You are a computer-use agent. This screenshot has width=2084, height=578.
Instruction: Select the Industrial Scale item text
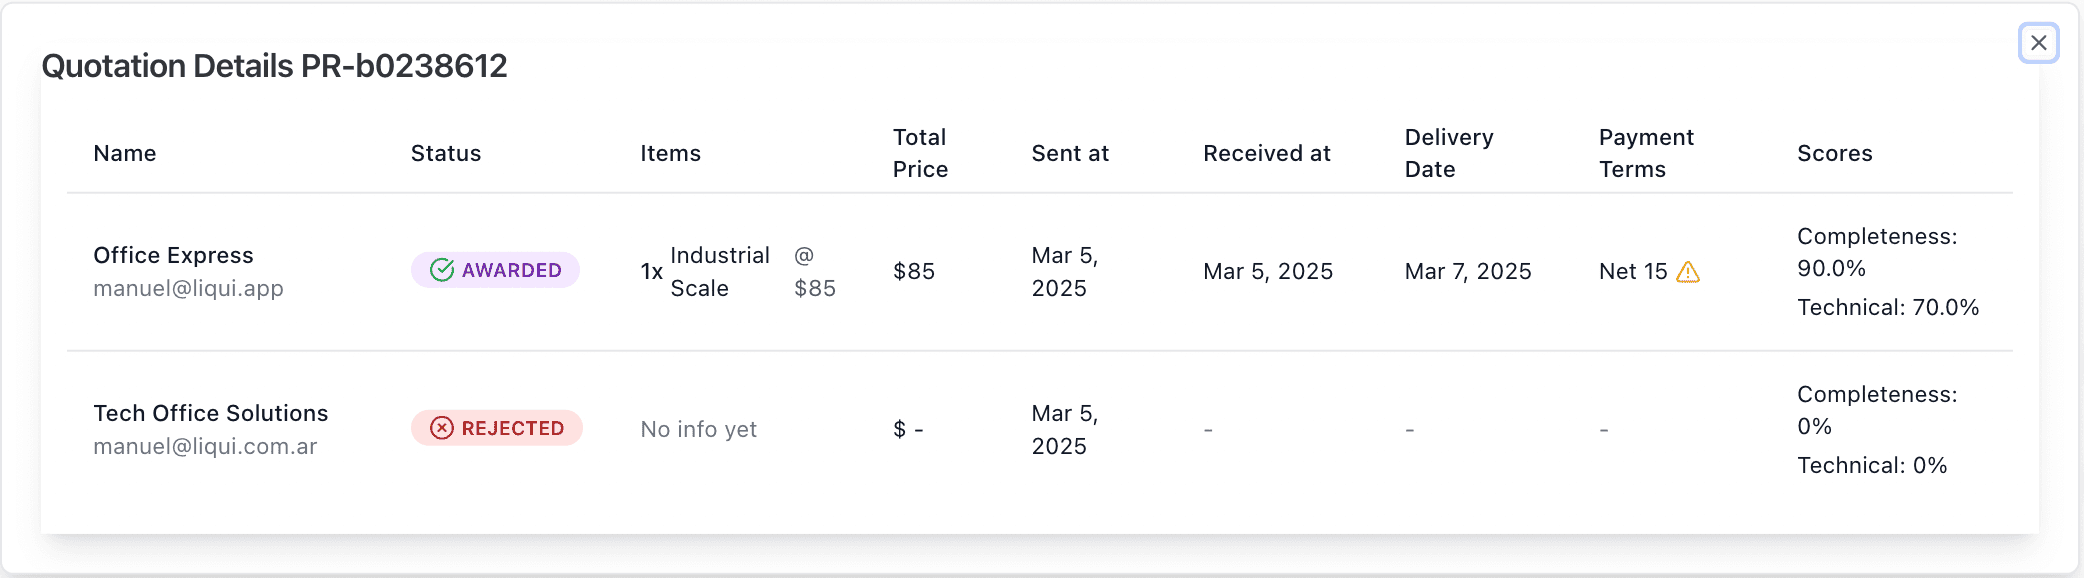(x=719, y=271)
